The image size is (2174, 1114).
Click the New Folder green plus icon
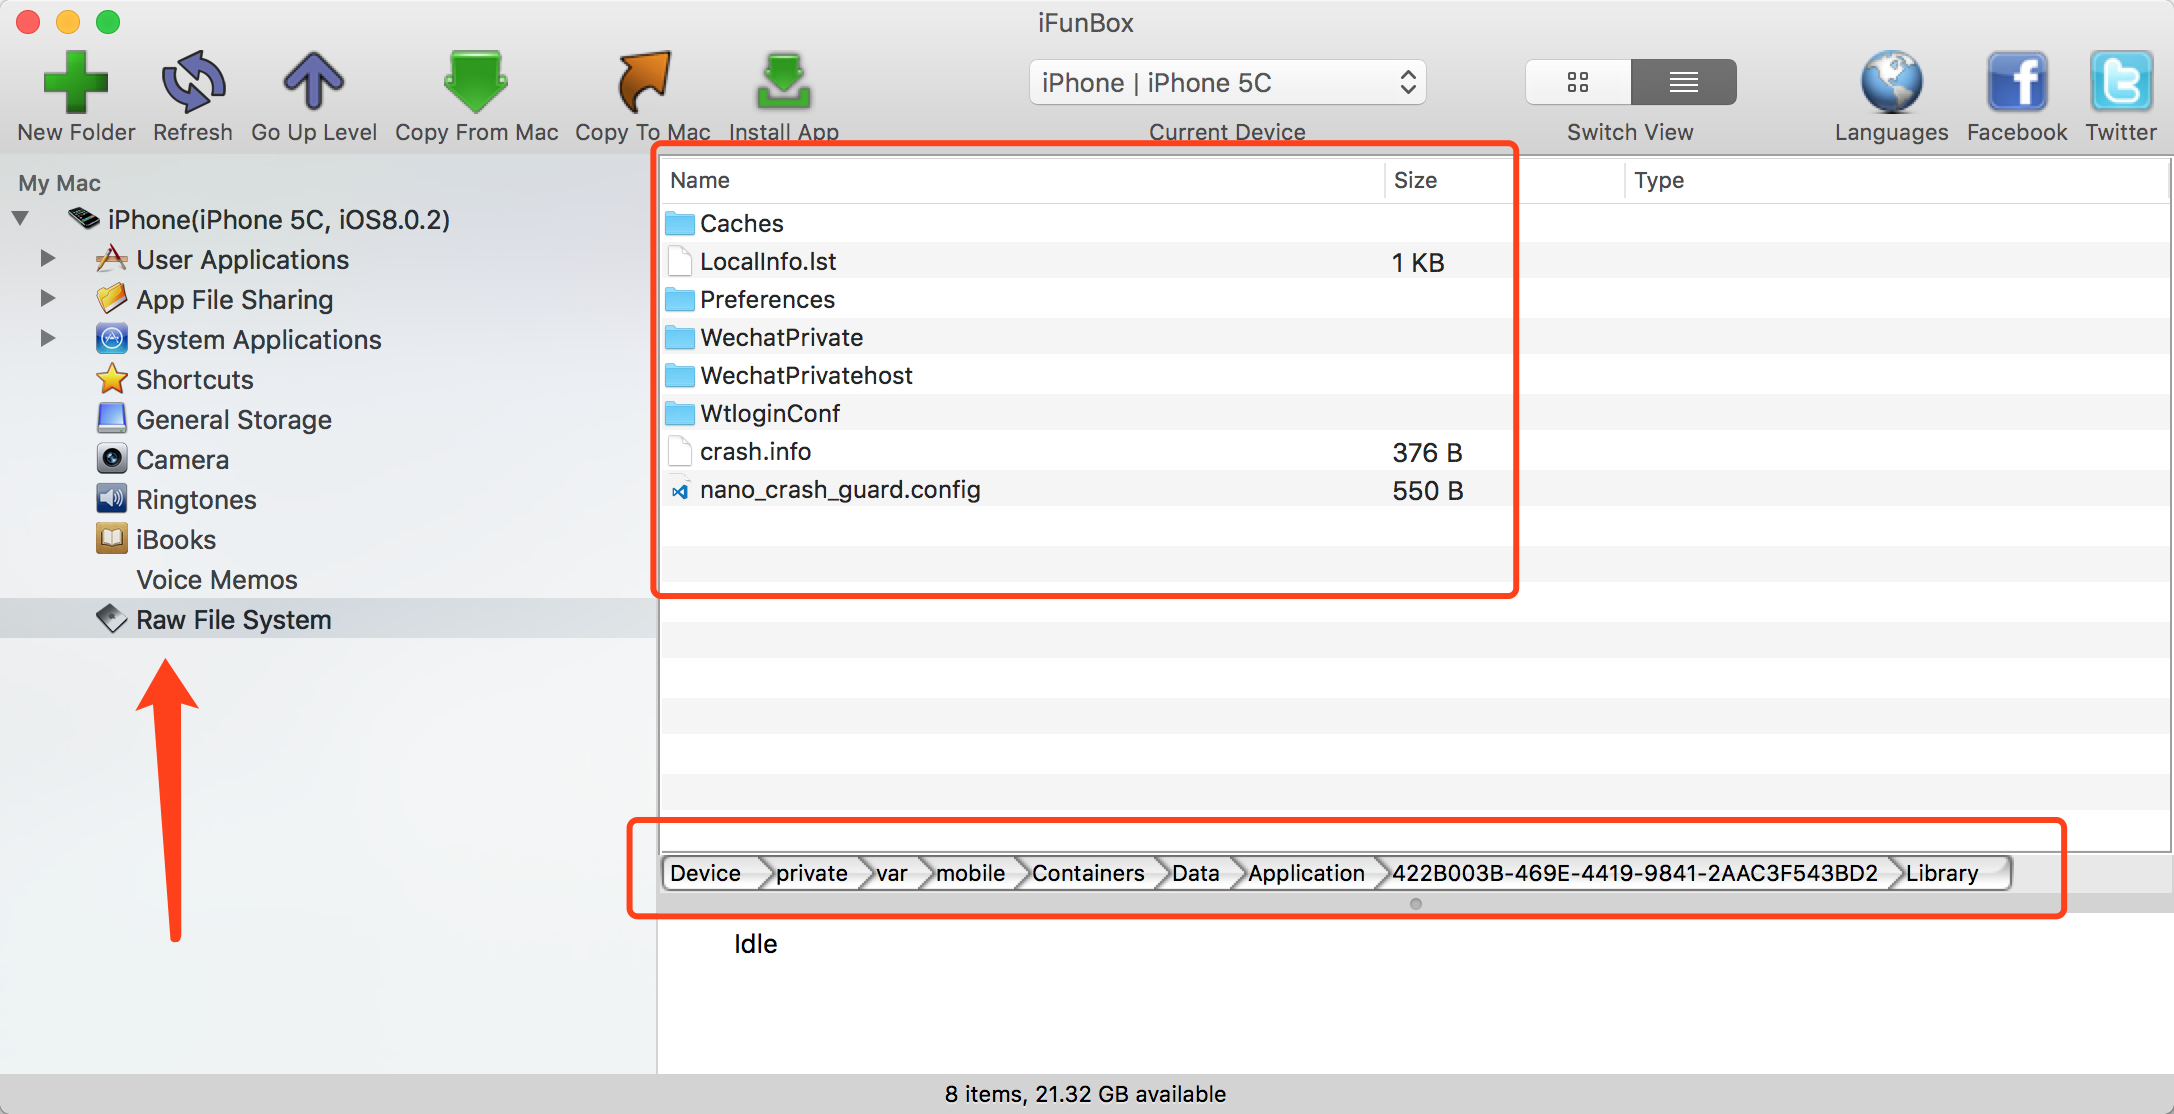point(76,82)
